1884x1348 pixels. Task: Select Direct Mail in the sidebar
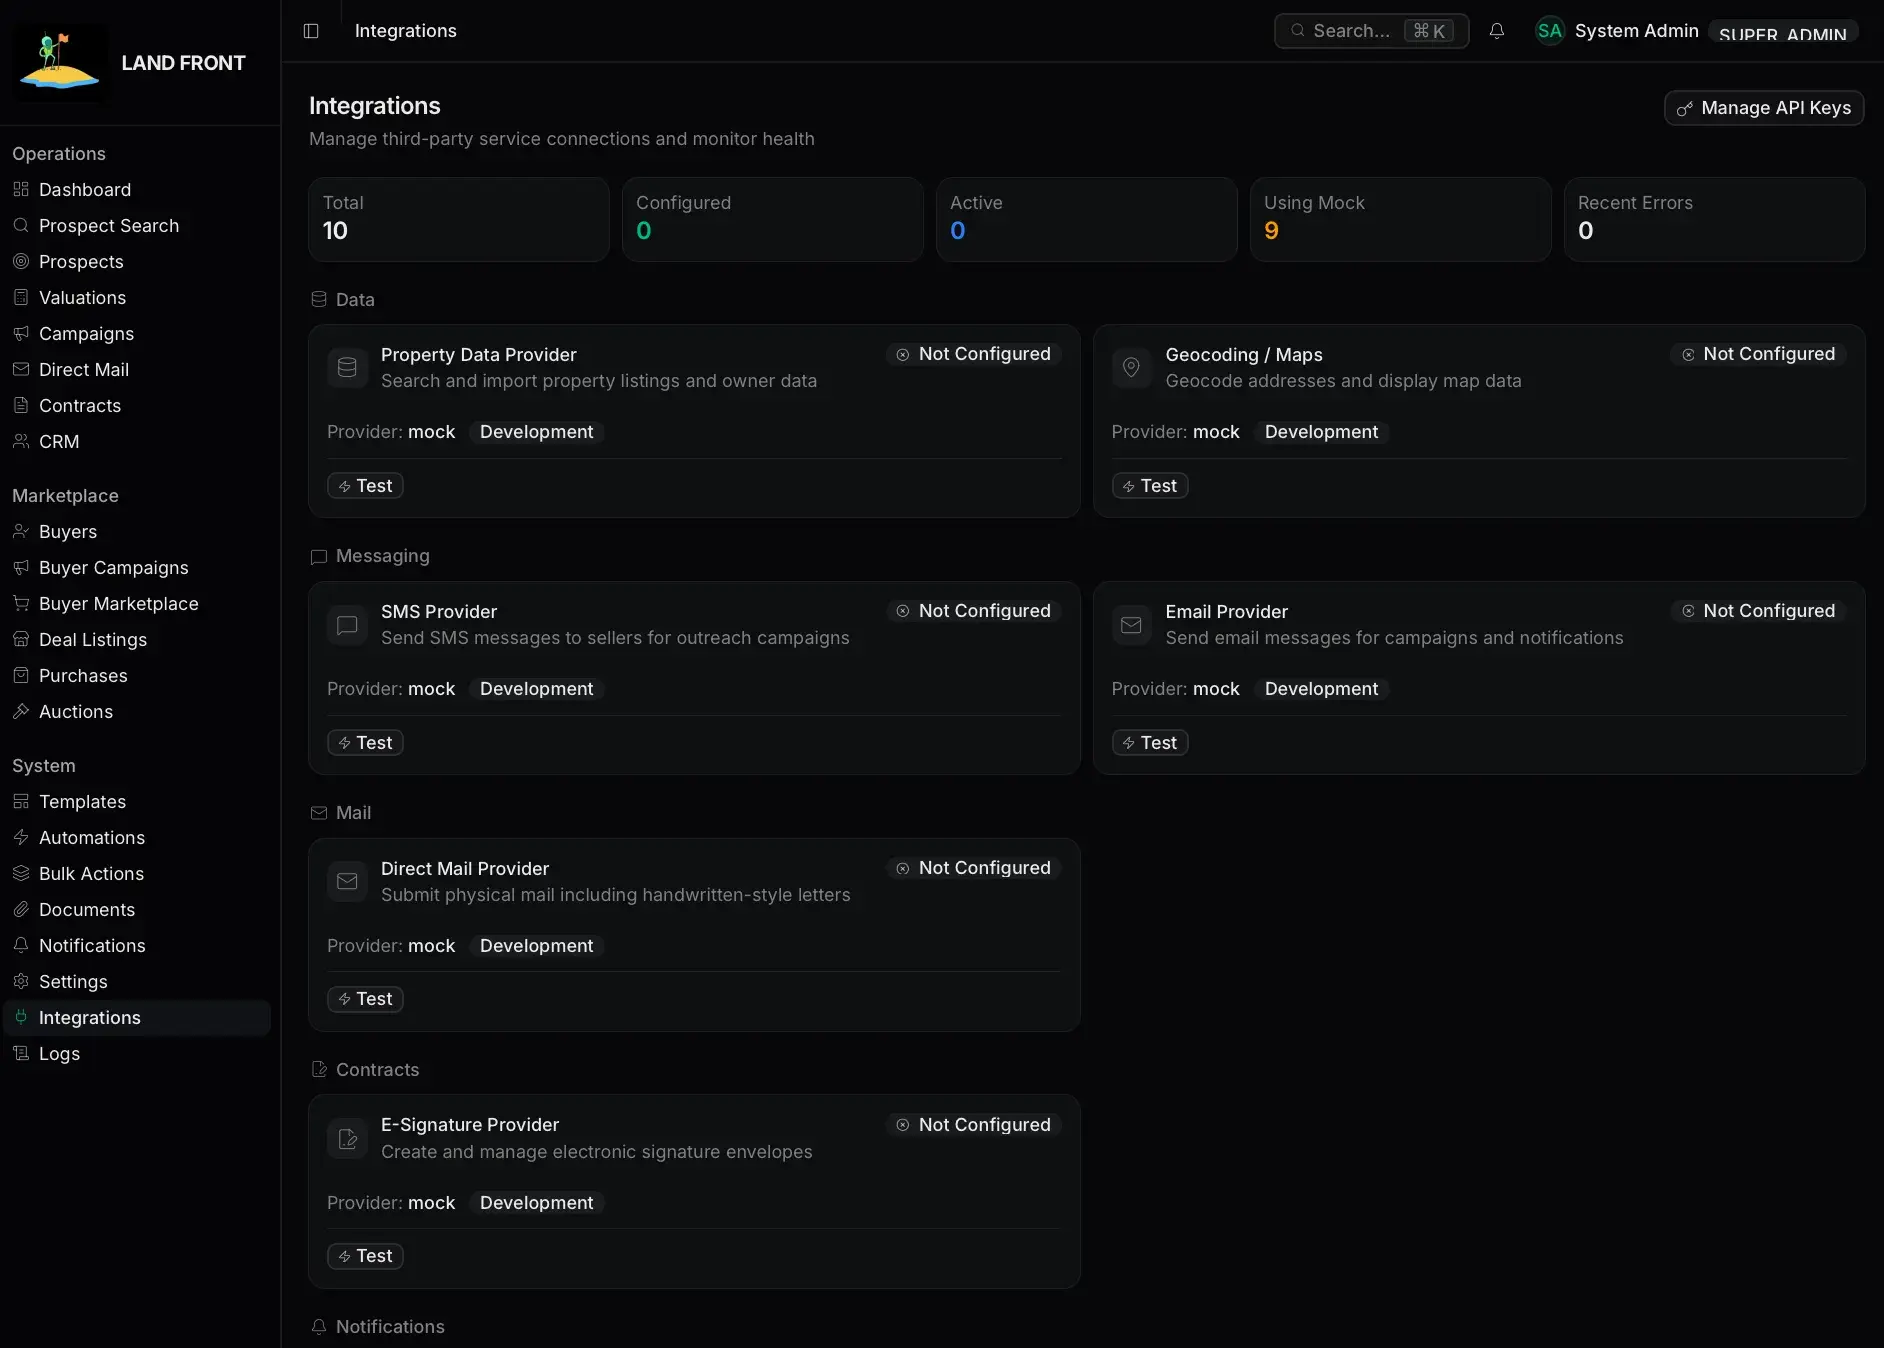pyautogui.click(x=137, y=370)
